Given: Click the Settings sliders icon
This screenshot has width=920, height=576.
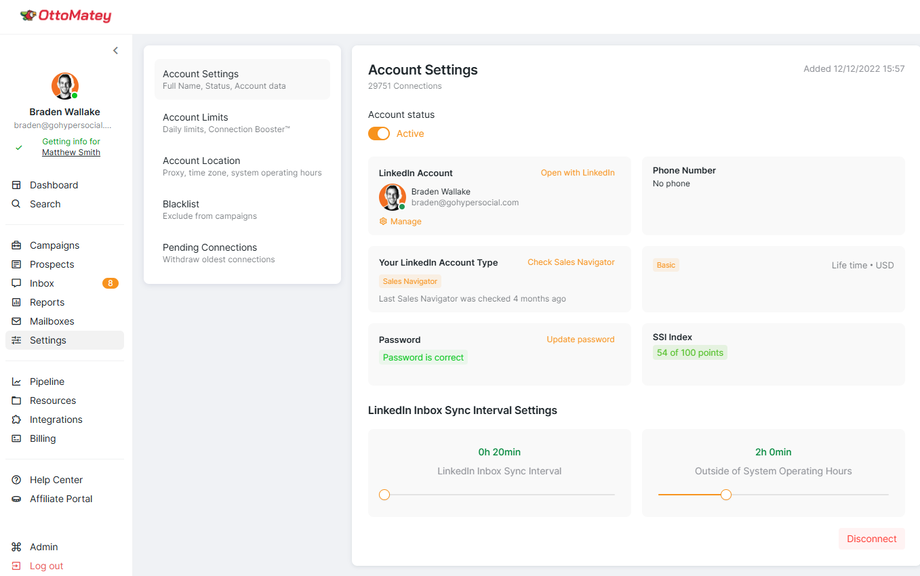Looking at the screenshot, I should tap(16, 340).
